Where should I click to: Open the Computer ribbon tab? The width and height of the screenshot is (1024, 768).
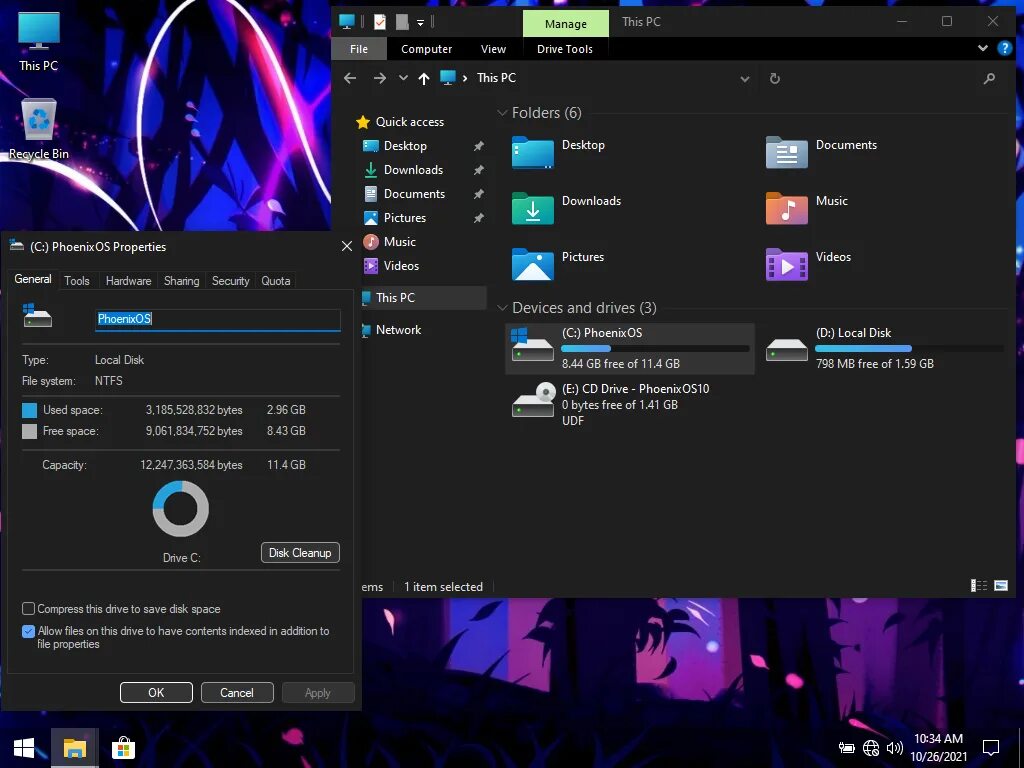click(426, 49)
